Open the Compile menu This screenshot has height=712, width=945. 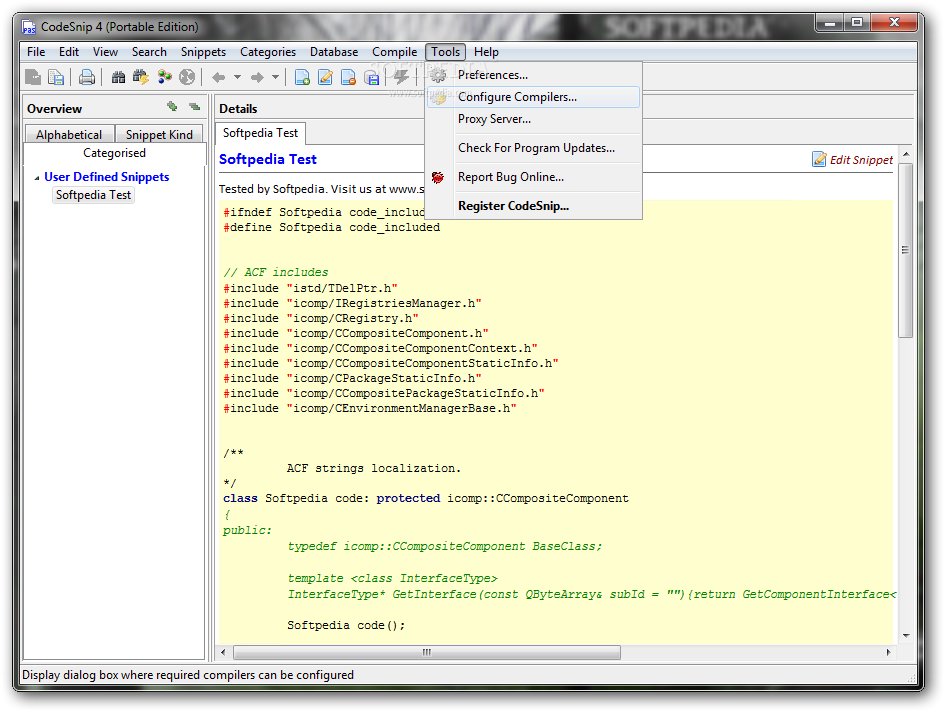tap(394, 52)
